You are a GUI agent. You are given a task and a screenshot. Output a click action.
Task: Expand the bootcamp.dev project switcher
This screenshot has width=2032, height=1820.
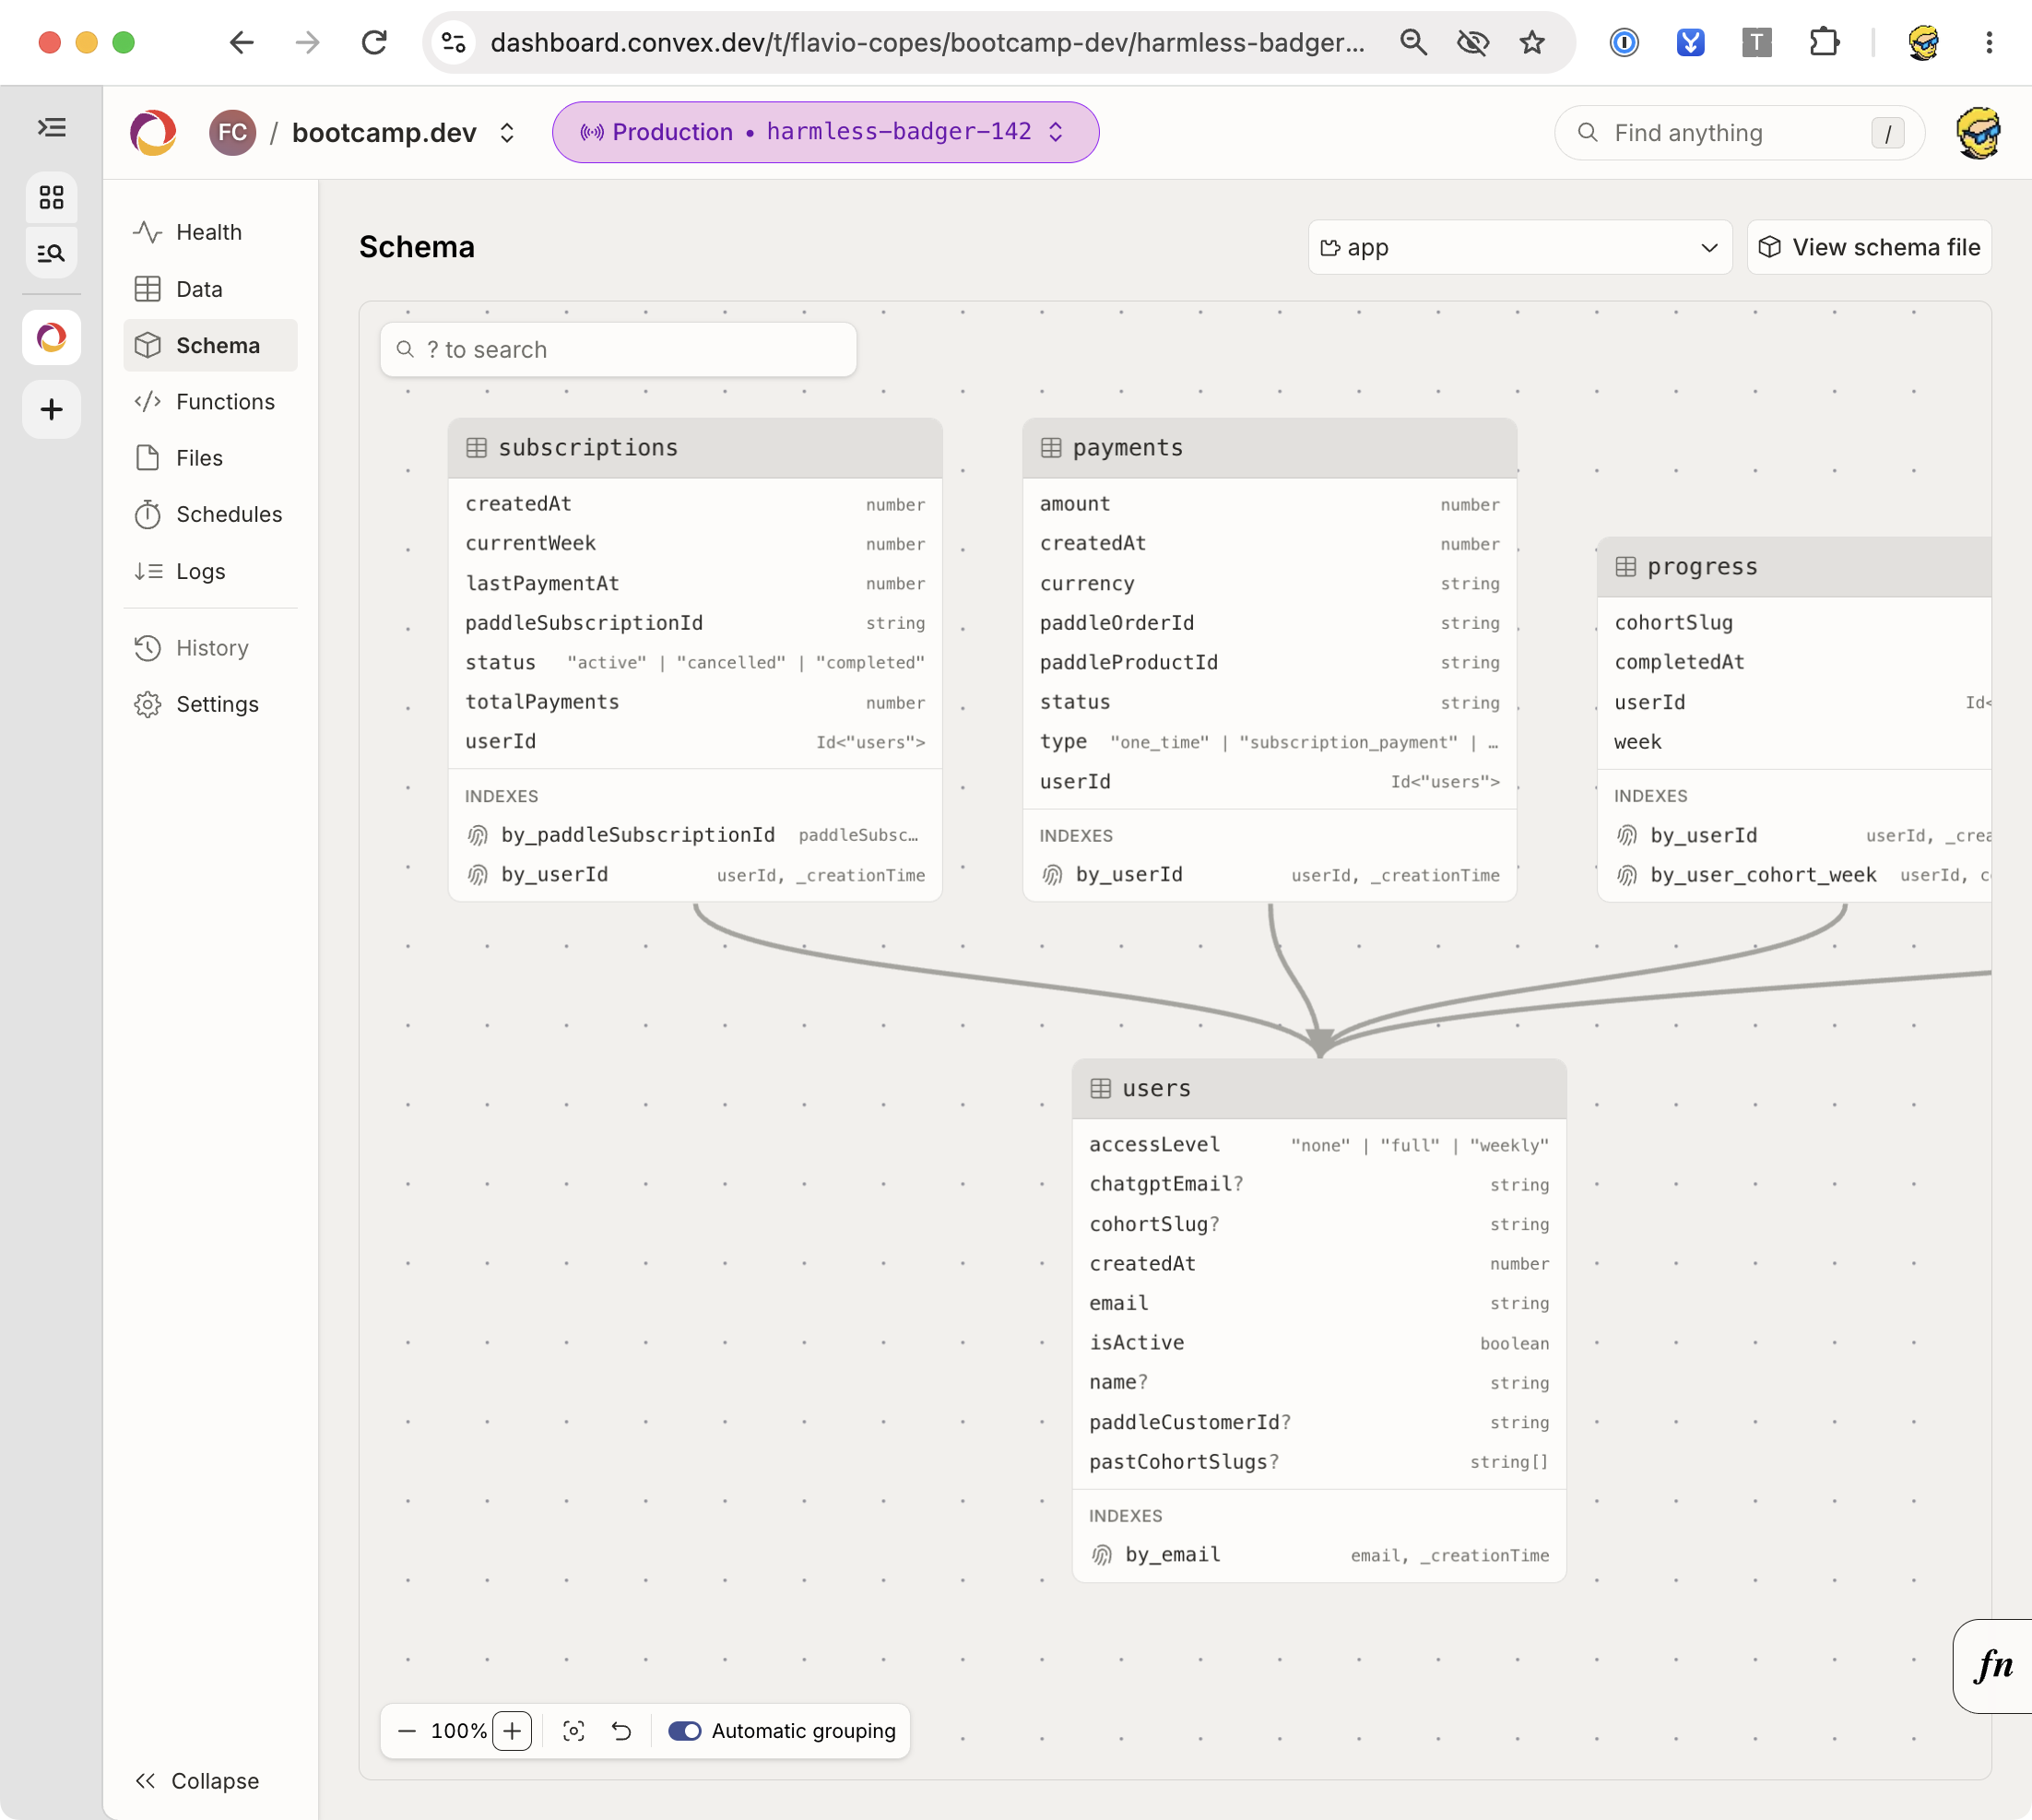(x=507, y=133)
